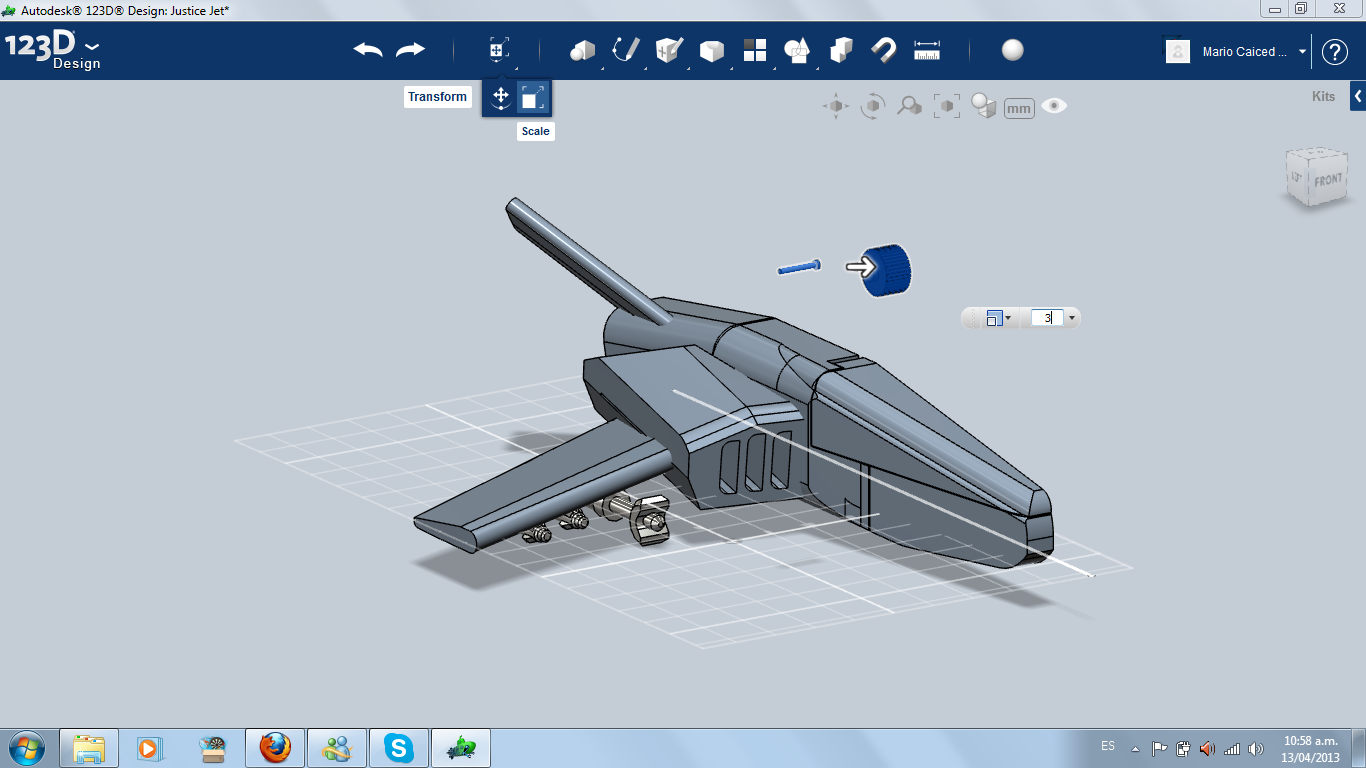Choose the Scale option in Transform flyout
Screen dimensions: 1366x768
tap(533, 97)
